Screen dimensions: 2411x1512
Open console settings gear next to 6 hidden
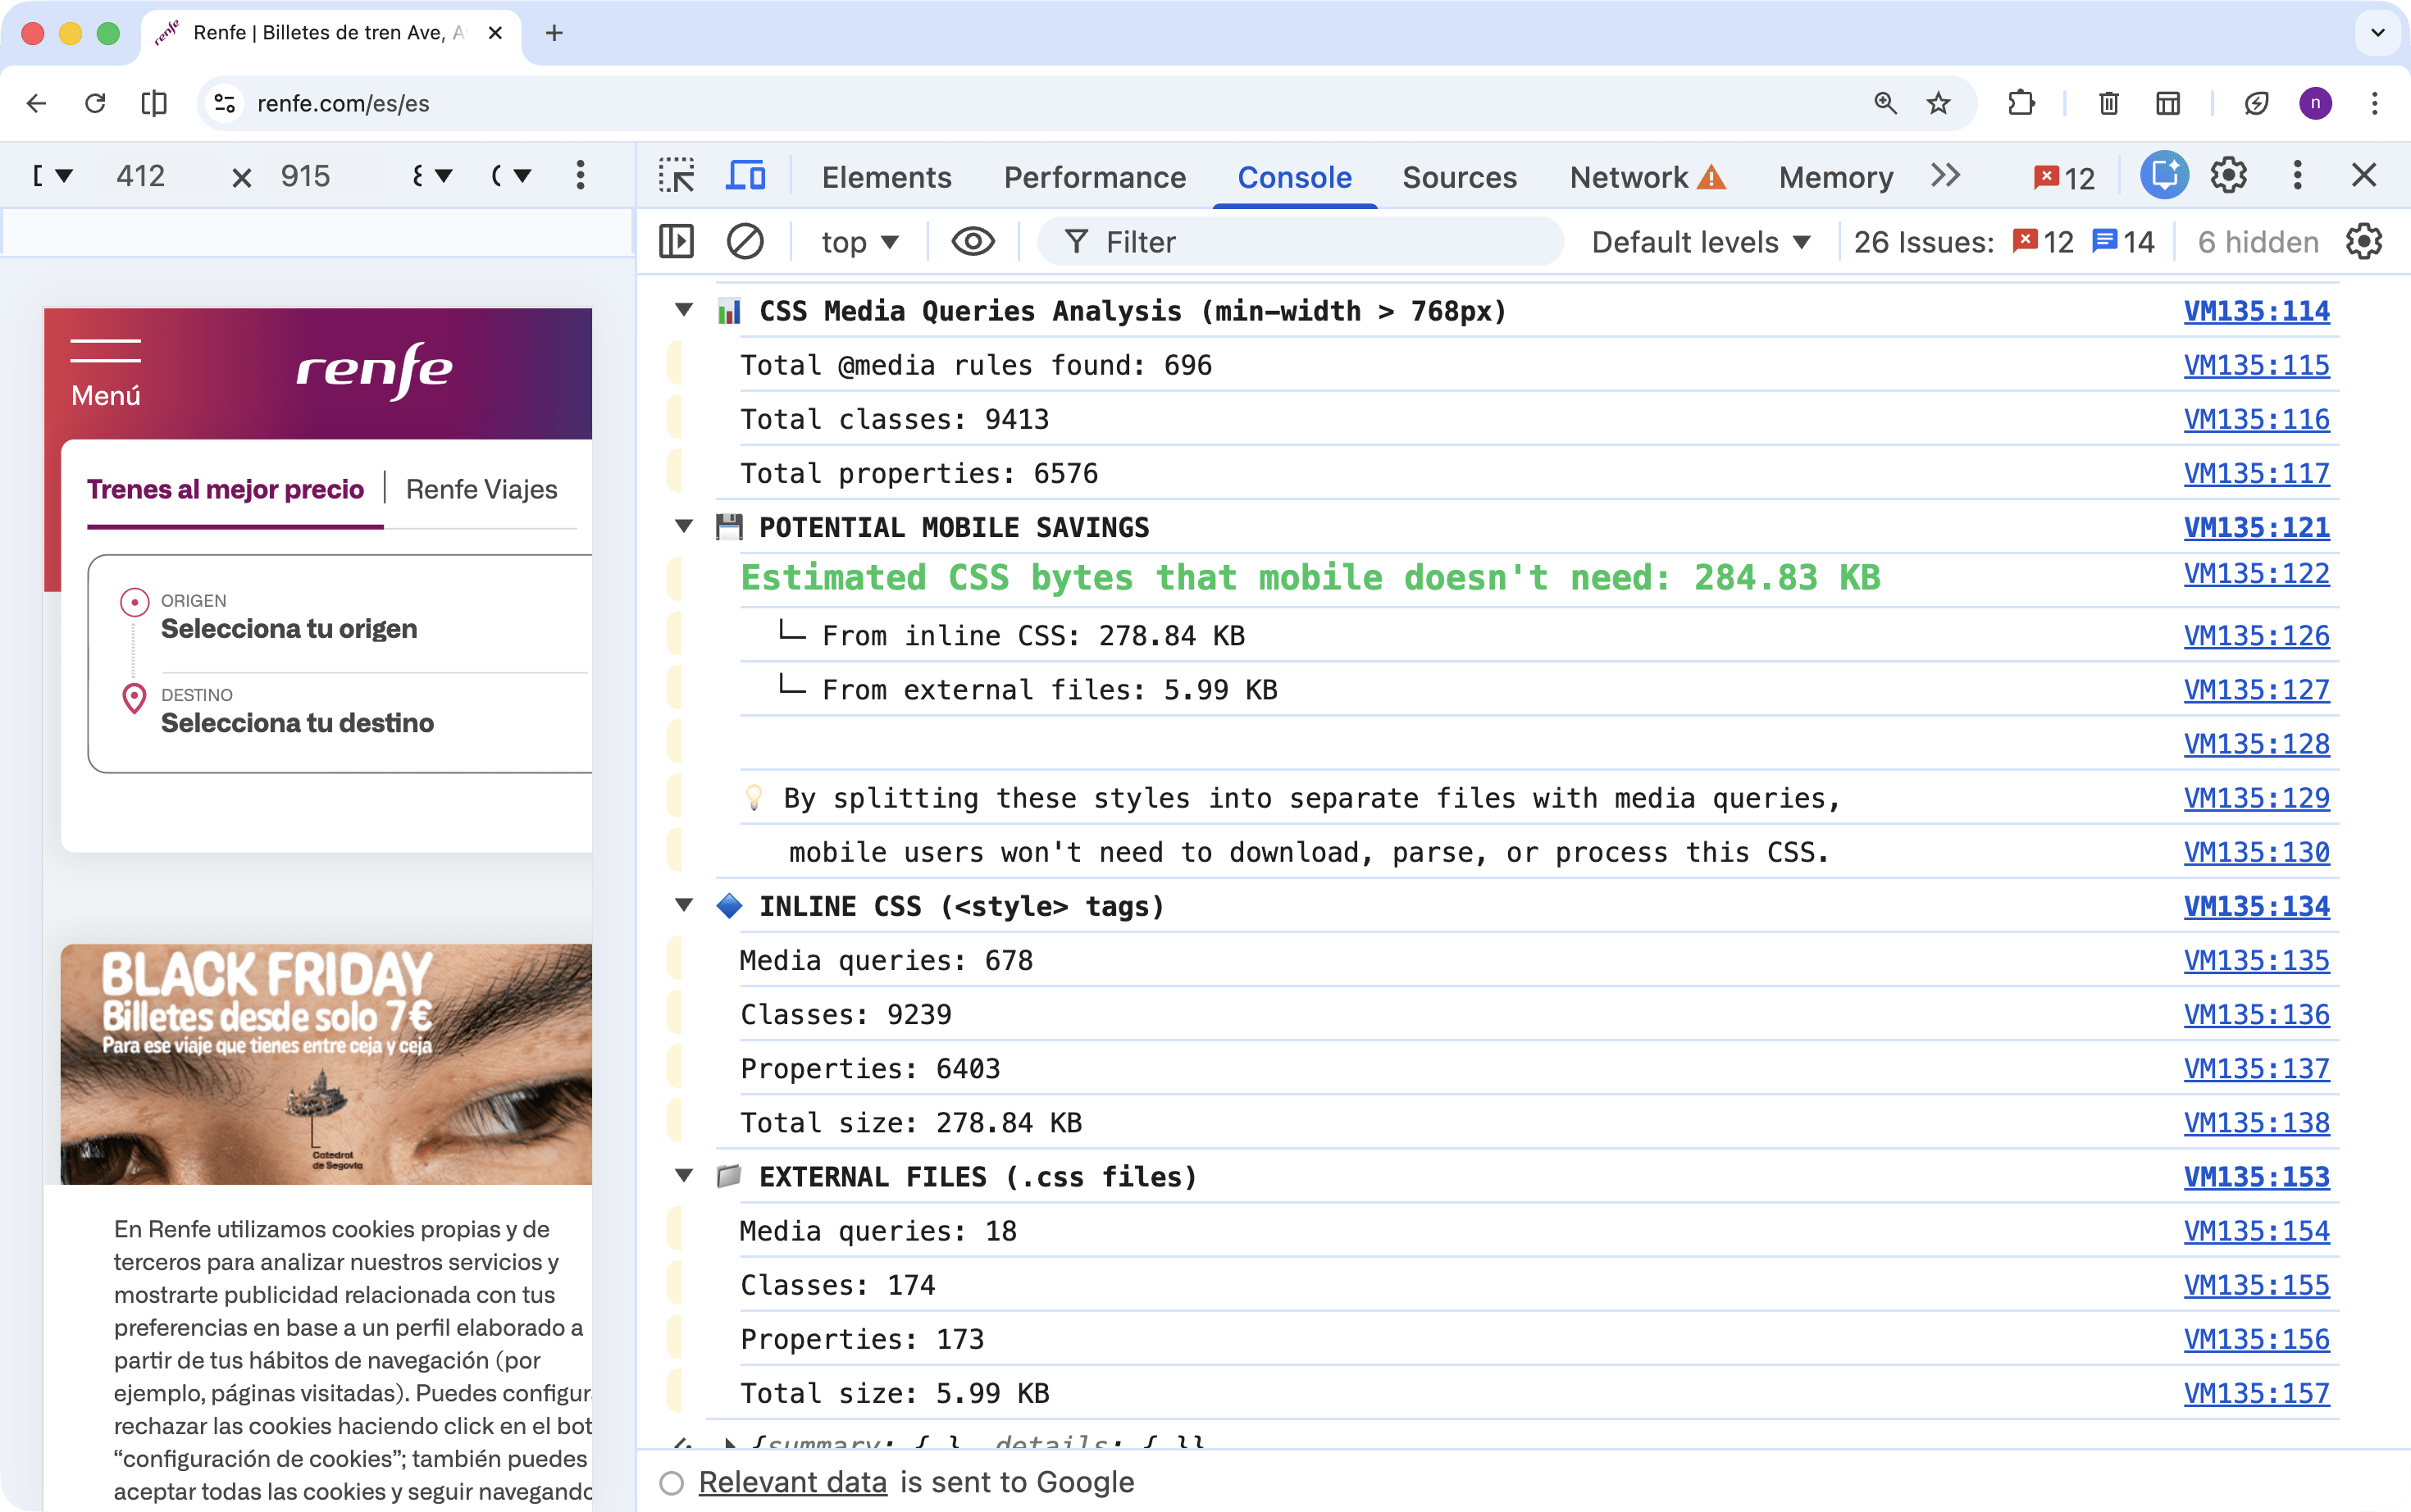pyautogui.click(x=2363, y=241)
